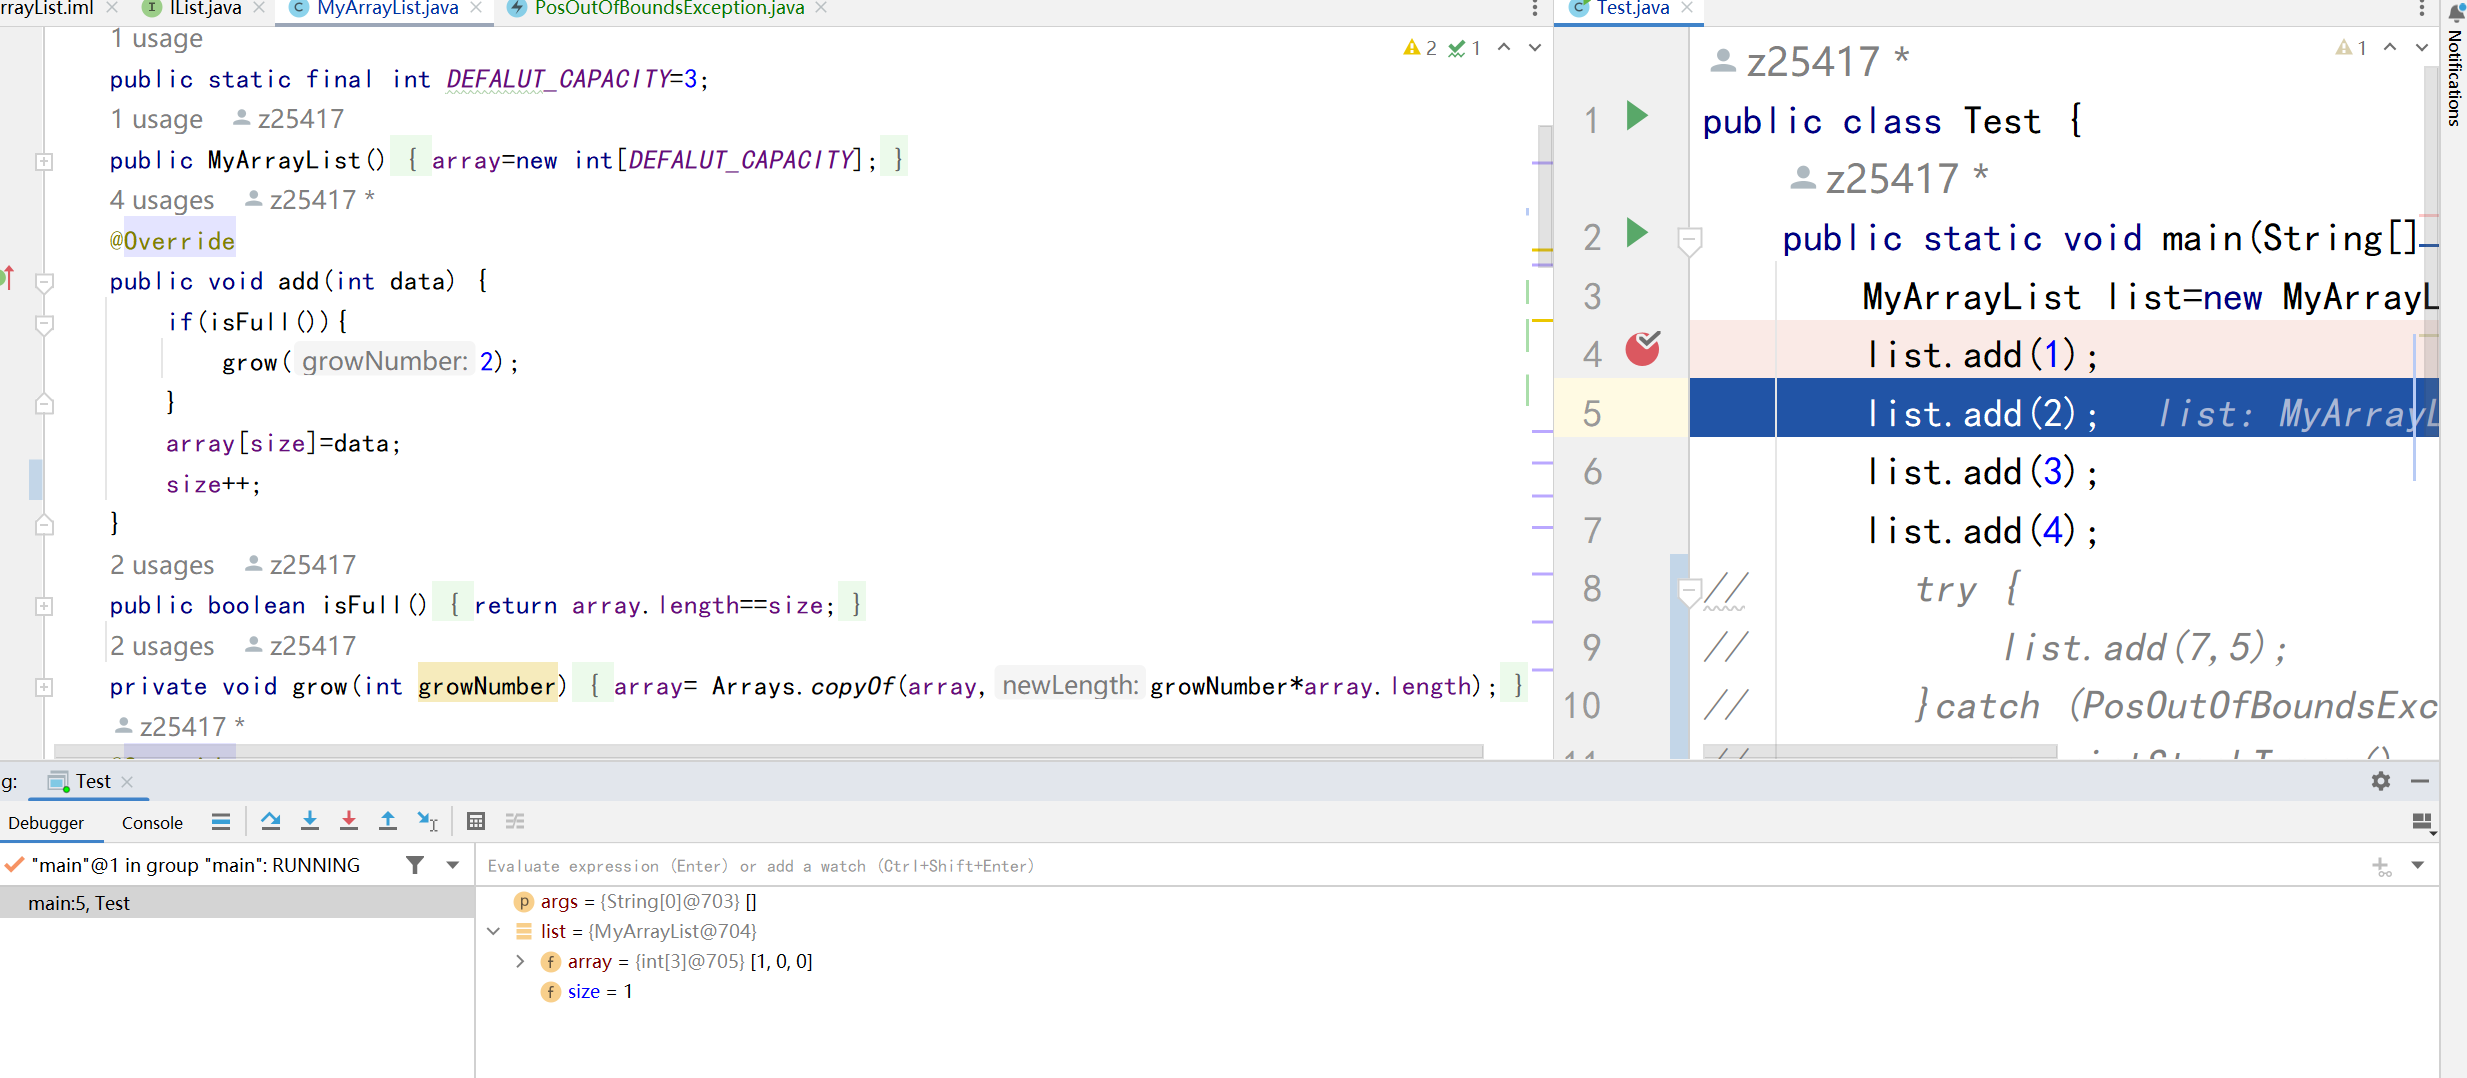The width and height of the screenshot is (2467, 1078).
Task: Click the overridden method gutter arrow
Action: click(8, 278)
